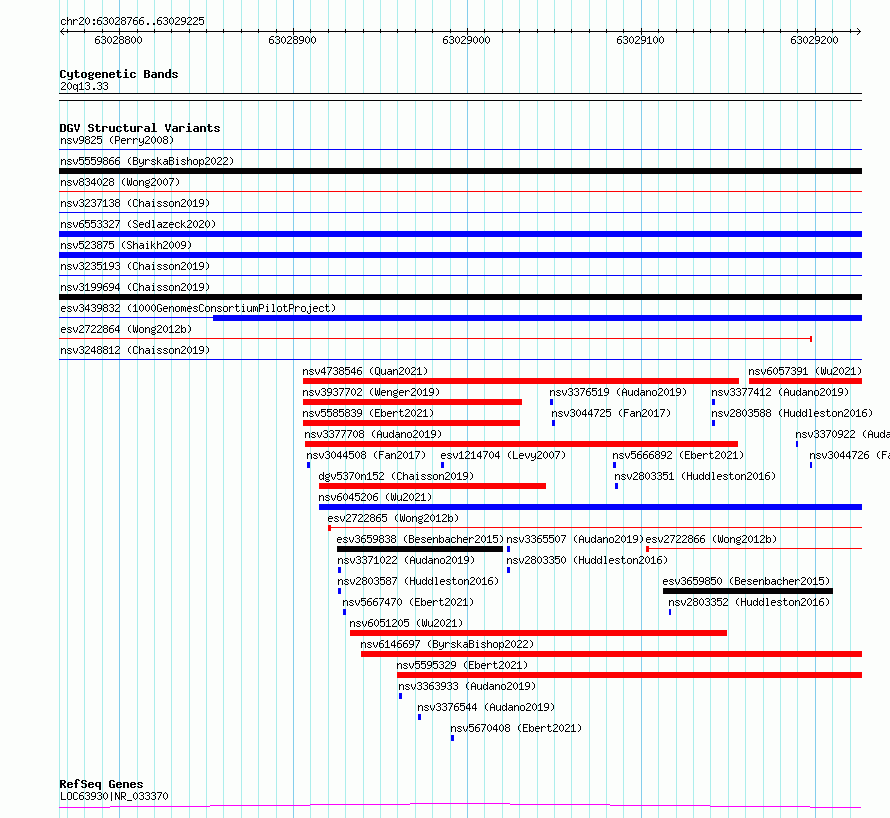890x818 pixels.
Task: Click nsv3044725 (Fan2017) variant label
Action: tap(611, 413)
